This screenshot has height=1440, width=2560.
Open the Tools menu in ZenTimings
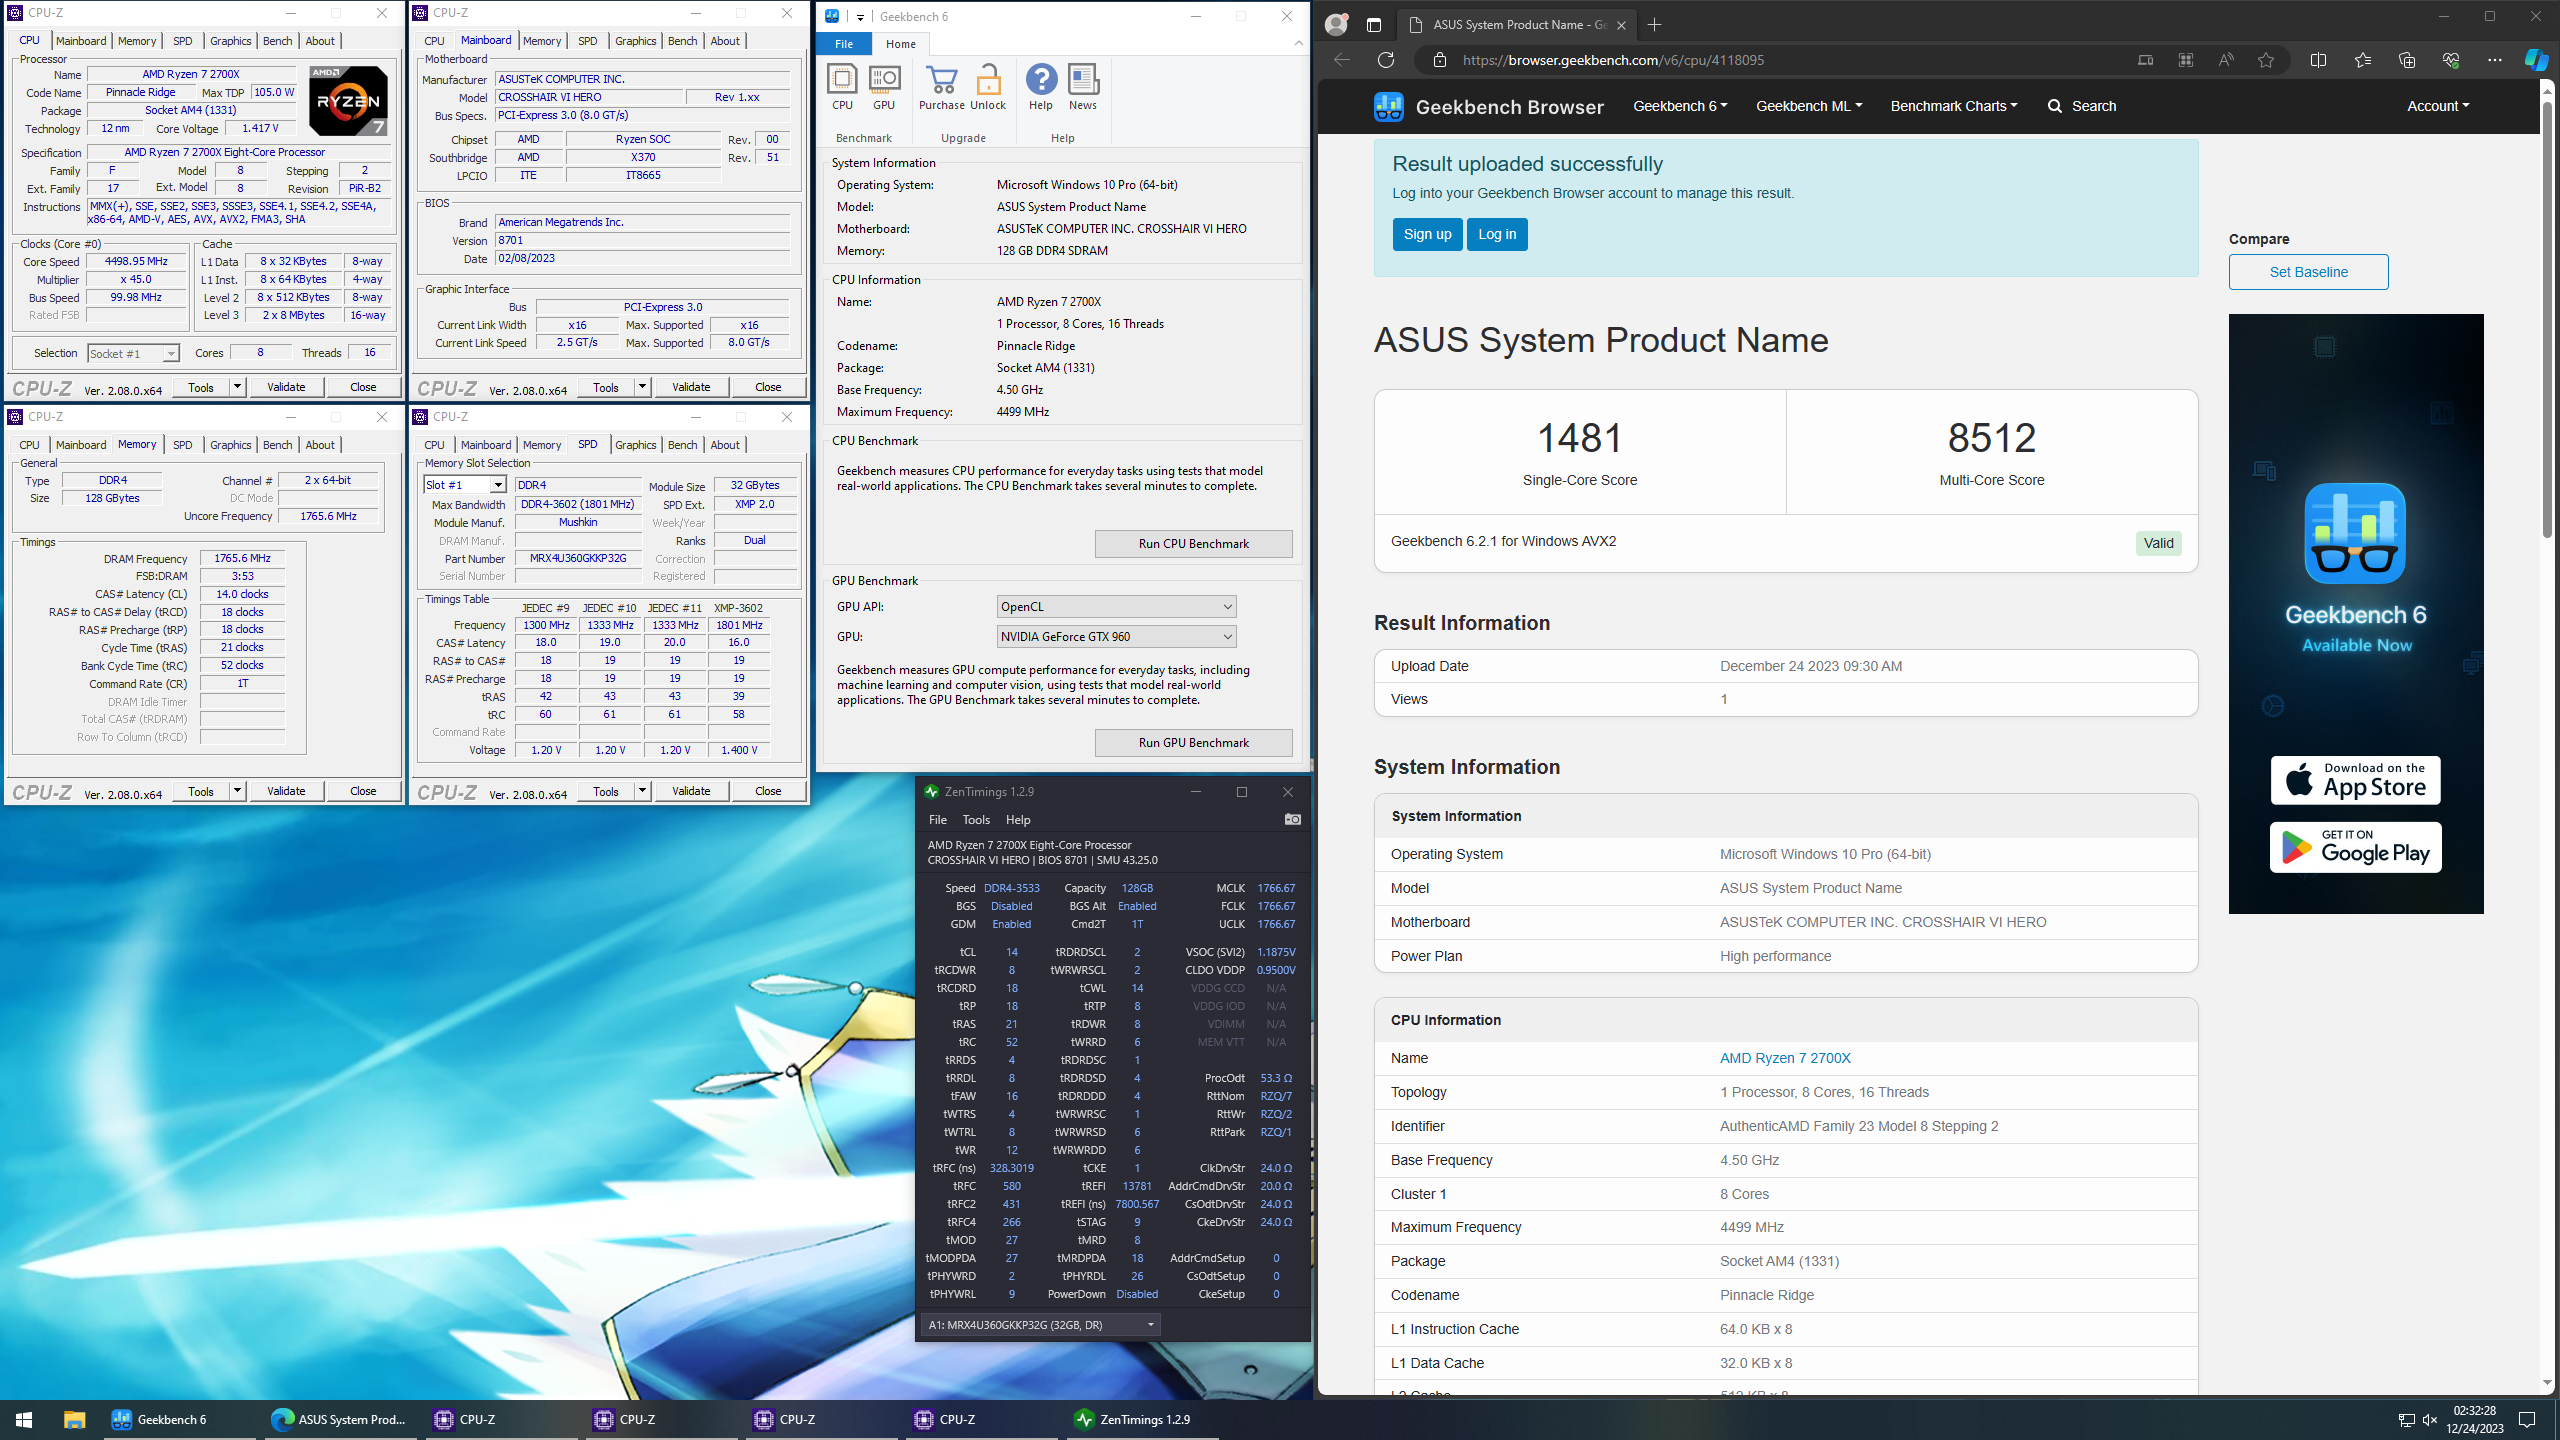[976, 820]
